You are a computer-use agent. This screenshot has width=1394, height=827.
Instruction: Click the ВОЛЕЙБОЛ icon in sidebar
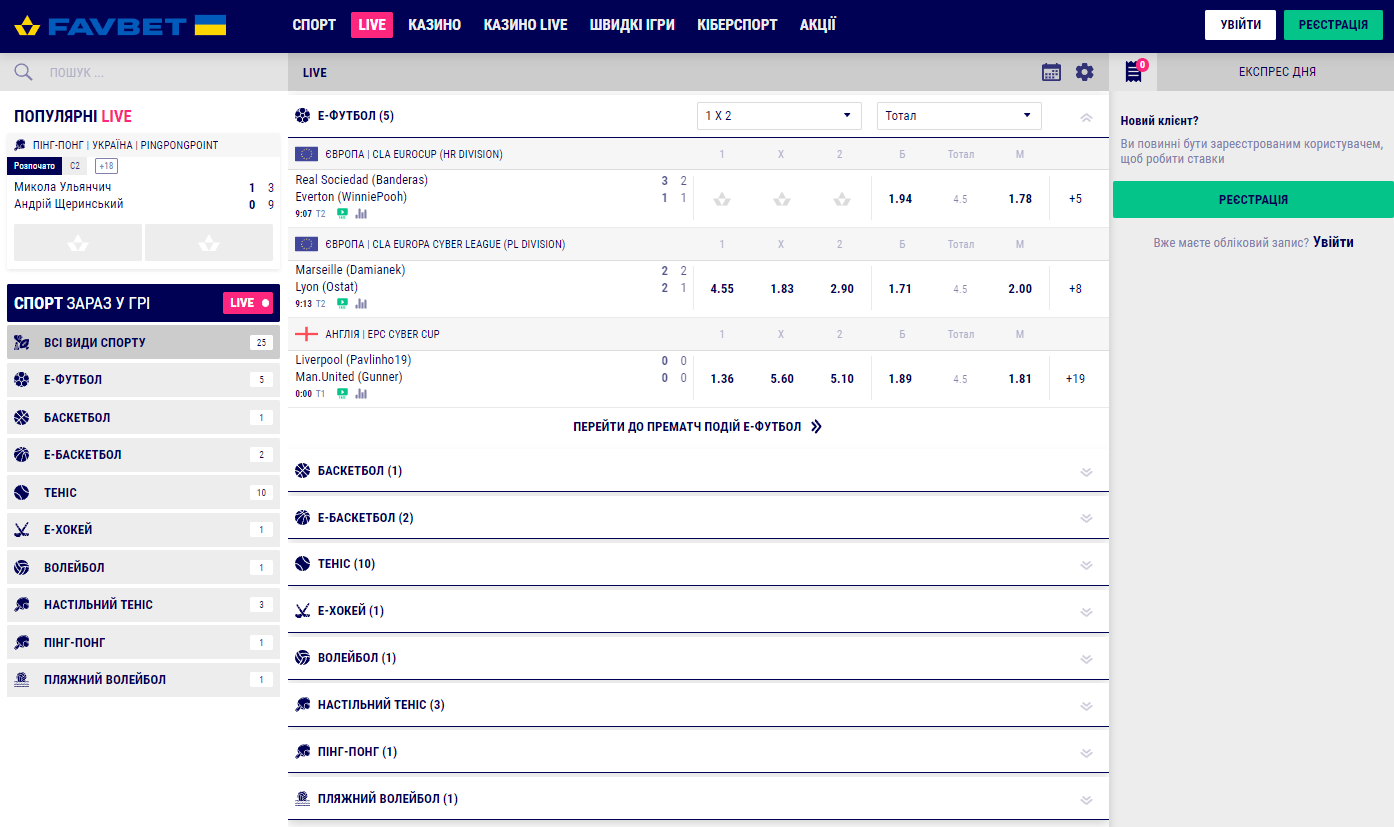point(21,567)
